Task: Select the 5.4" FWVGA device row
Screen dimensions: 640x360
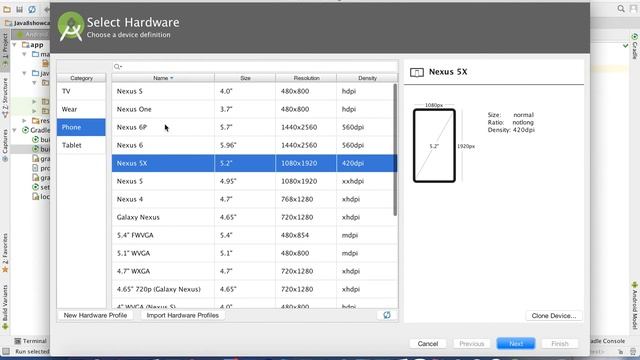Action: pos(254,235)
